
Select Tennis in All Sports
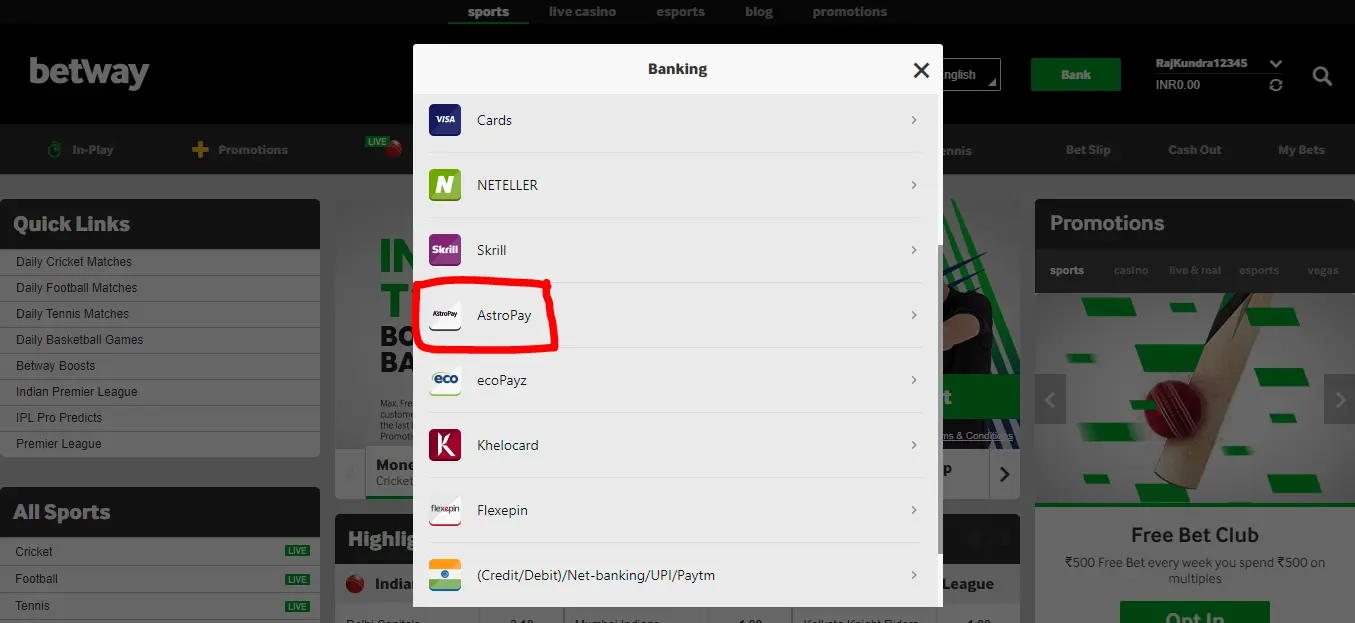160,606
